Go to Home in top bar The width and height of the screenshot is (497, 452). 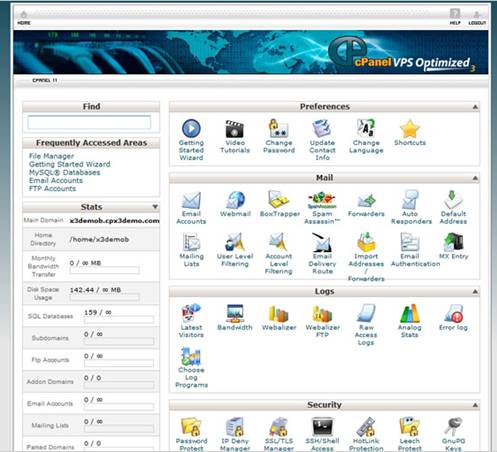click(24, 18)
